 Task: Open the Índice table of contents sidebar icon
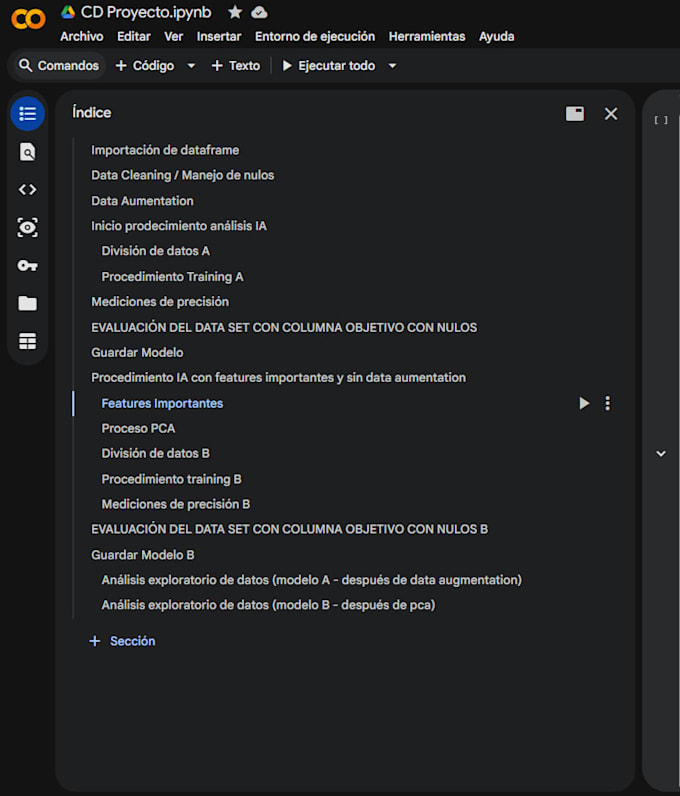tap(27, 114)
